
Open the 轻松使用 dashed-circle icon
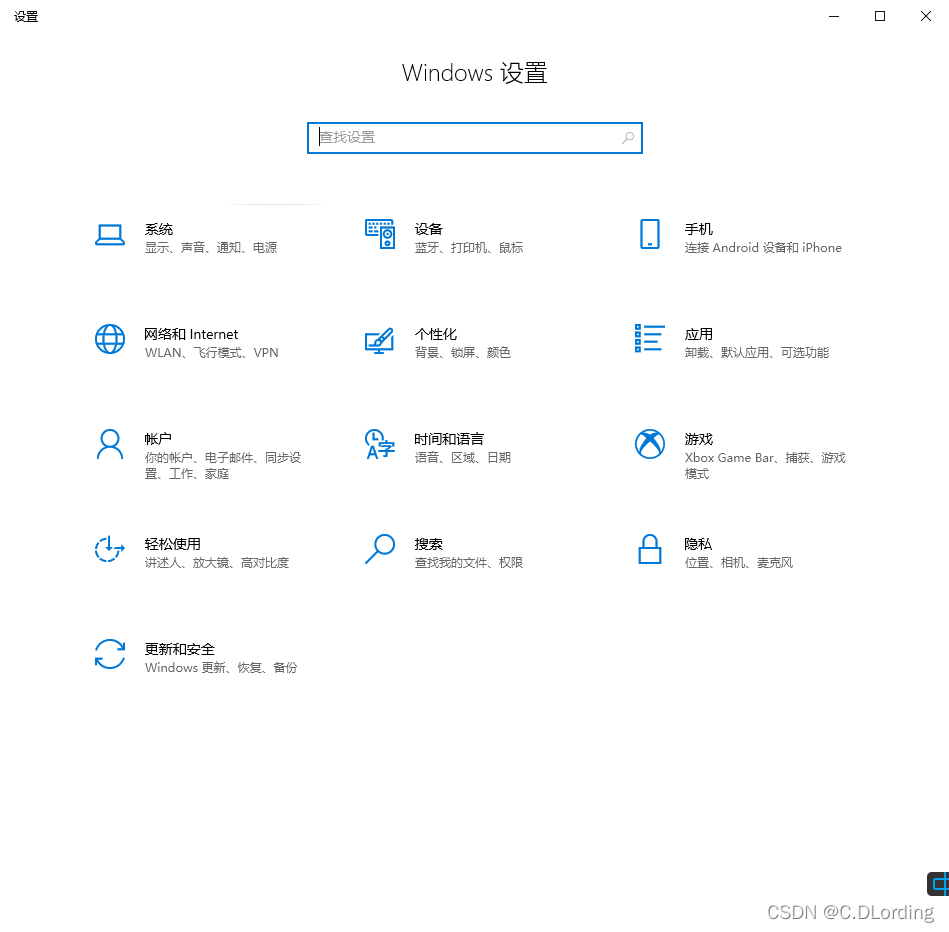click(x=110, y=549)
